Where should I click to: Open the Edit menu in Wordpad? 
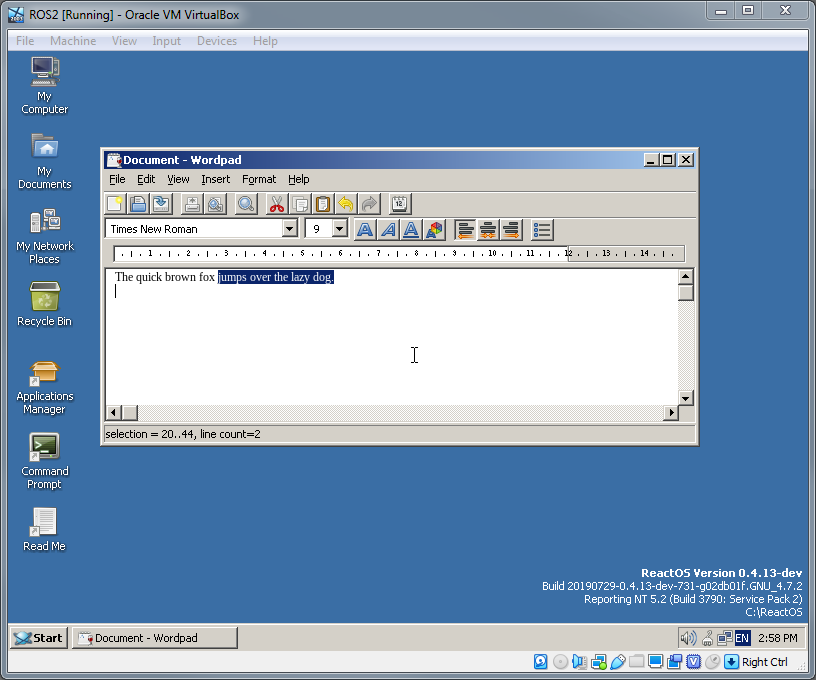(x=146, y=179)
